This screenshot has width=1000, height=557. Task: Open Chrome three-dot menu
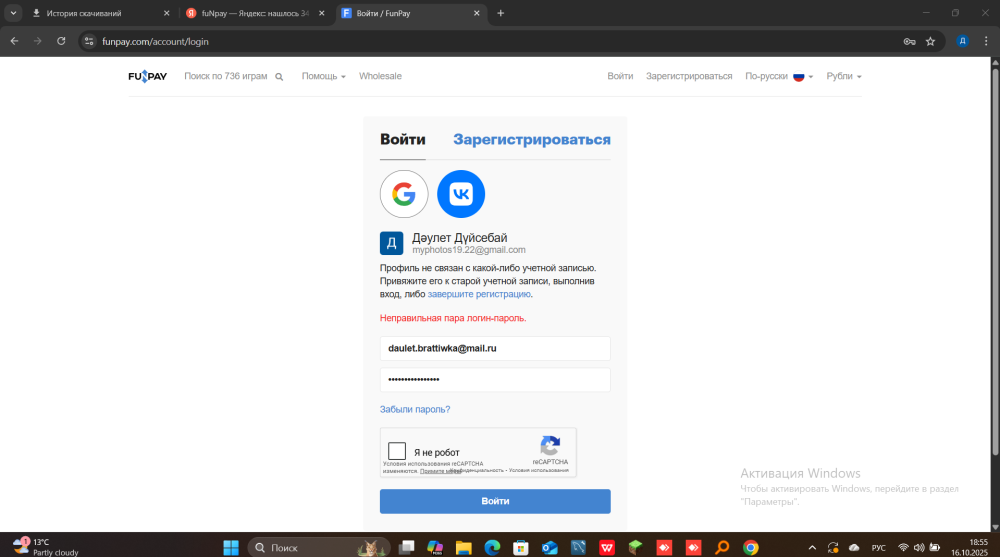[x=985, y=41]
